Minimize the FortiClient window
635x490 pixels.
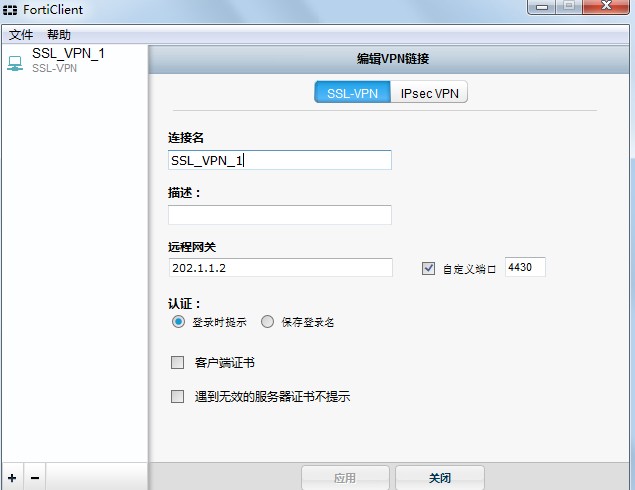(542, 6)
